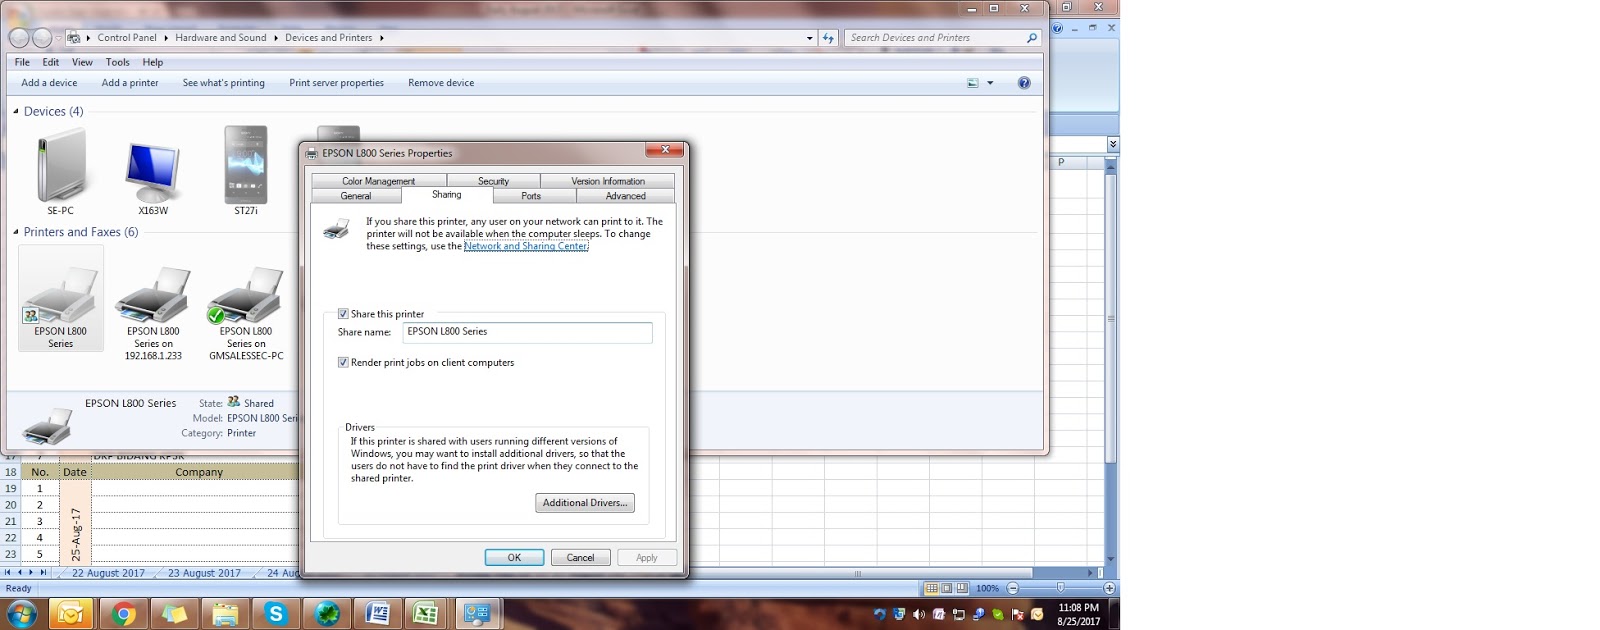Click the volume tray icon
Image resolution: width=1600 pixels, height=630 pixels.
click(919, 614)
